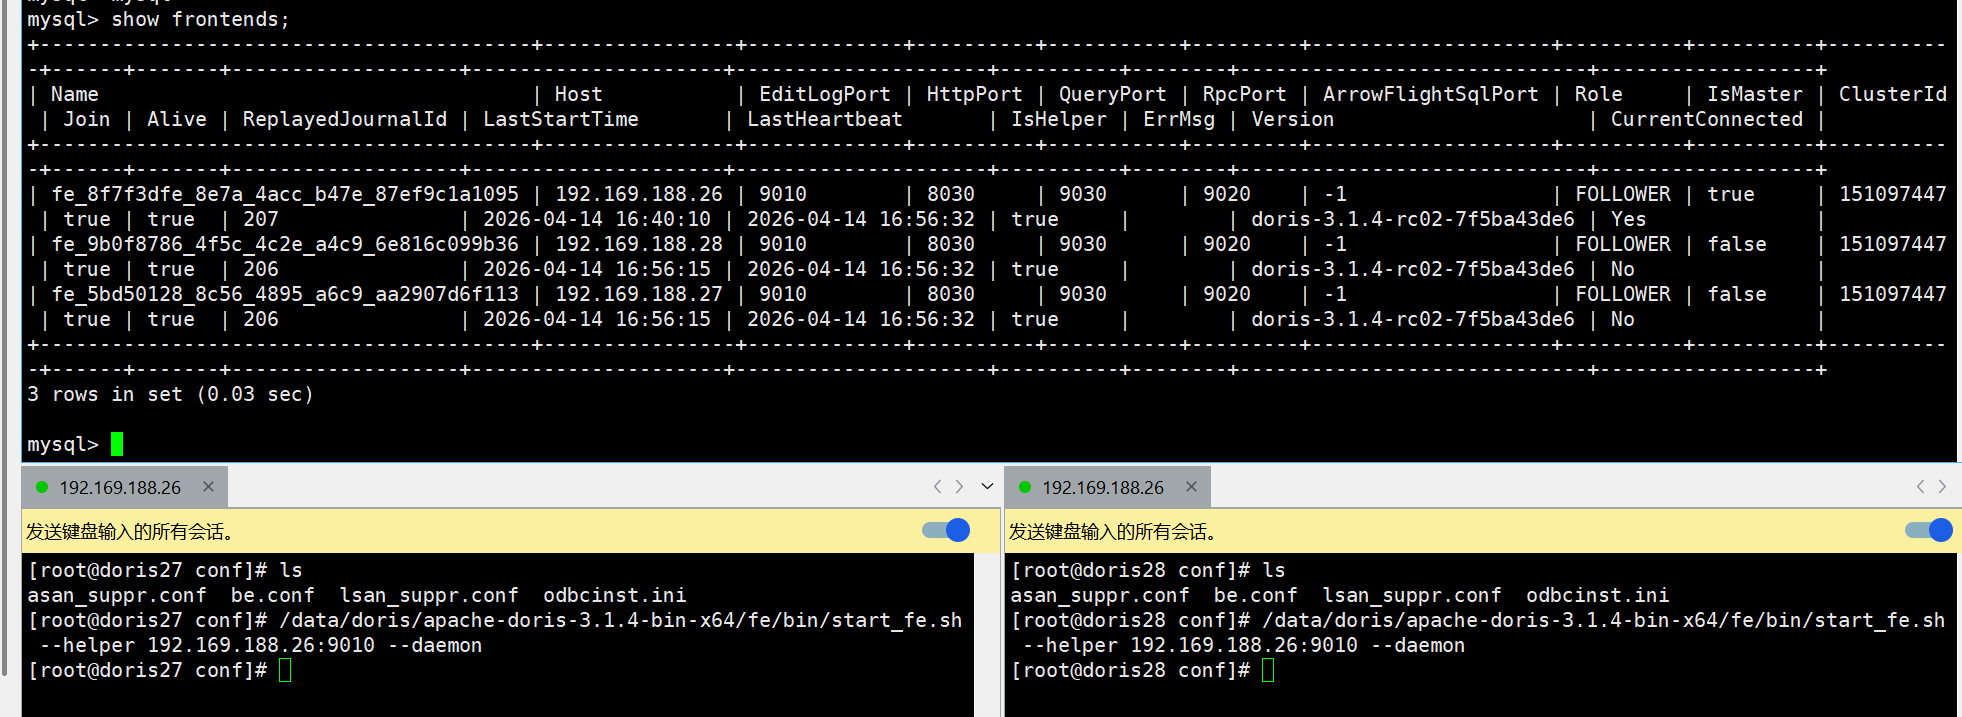Screen dimensions: 1962x717
Task: Click frontend name fe_8f7f3dfe_8e7a_4acc_b47e_87ef9c1a1095
Action: (285, 194)
